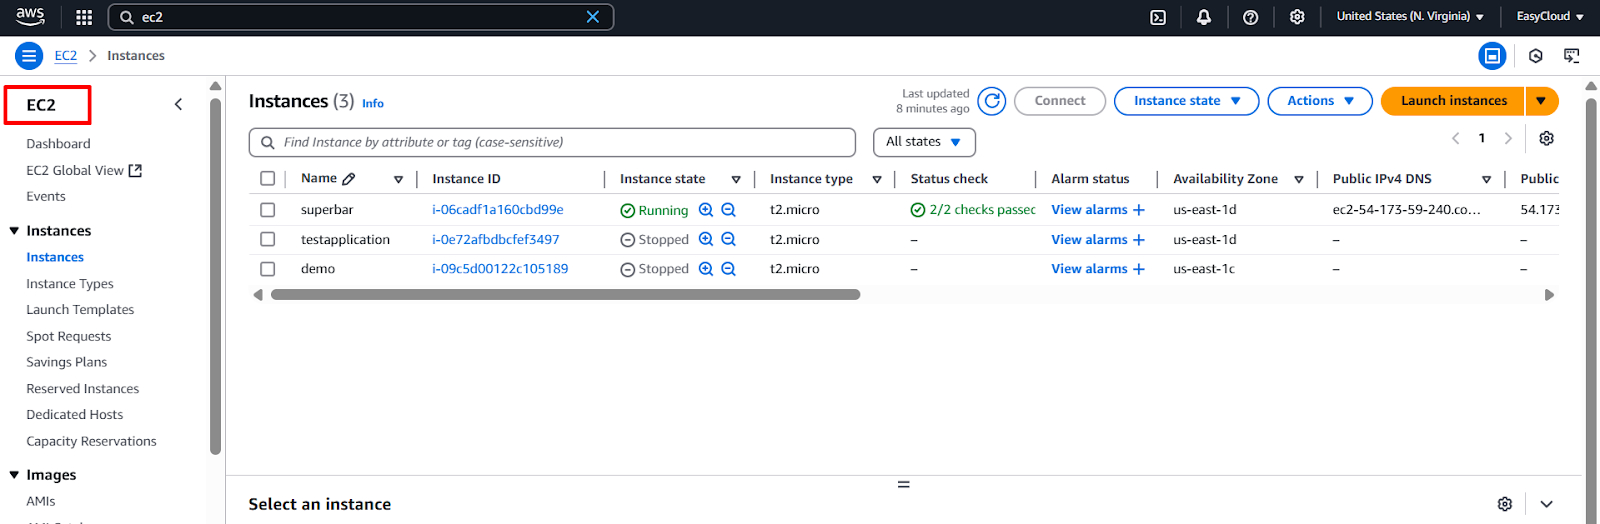Collapse the Images sidebar section
1600x524 pixels.
point(14,475)
